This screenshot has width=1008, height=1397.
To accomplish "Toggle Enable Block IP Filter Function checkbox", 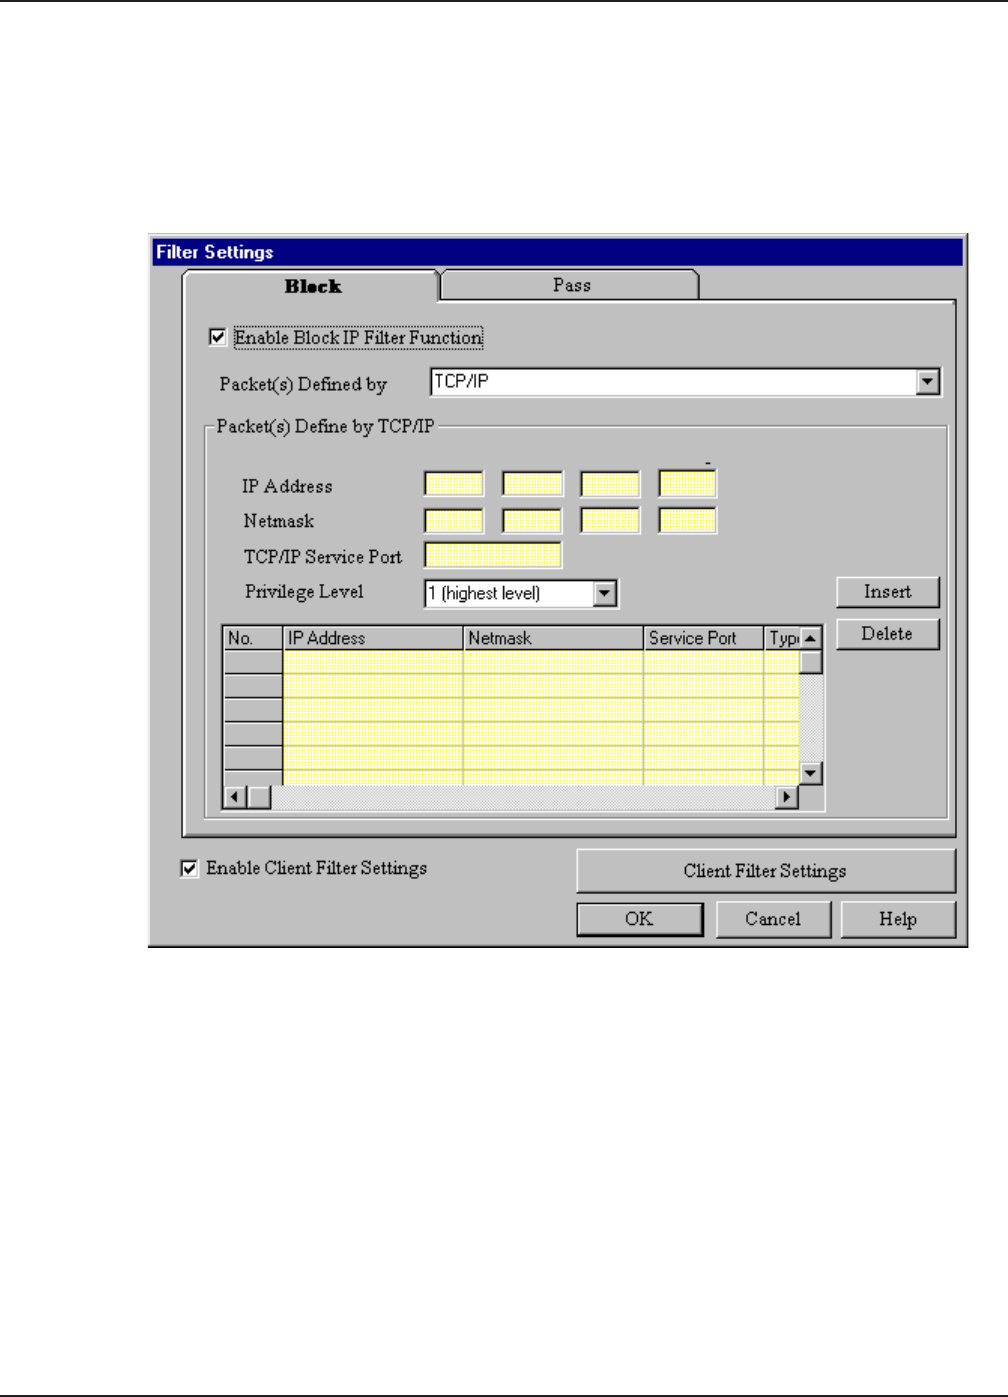I will click(218, 338).
